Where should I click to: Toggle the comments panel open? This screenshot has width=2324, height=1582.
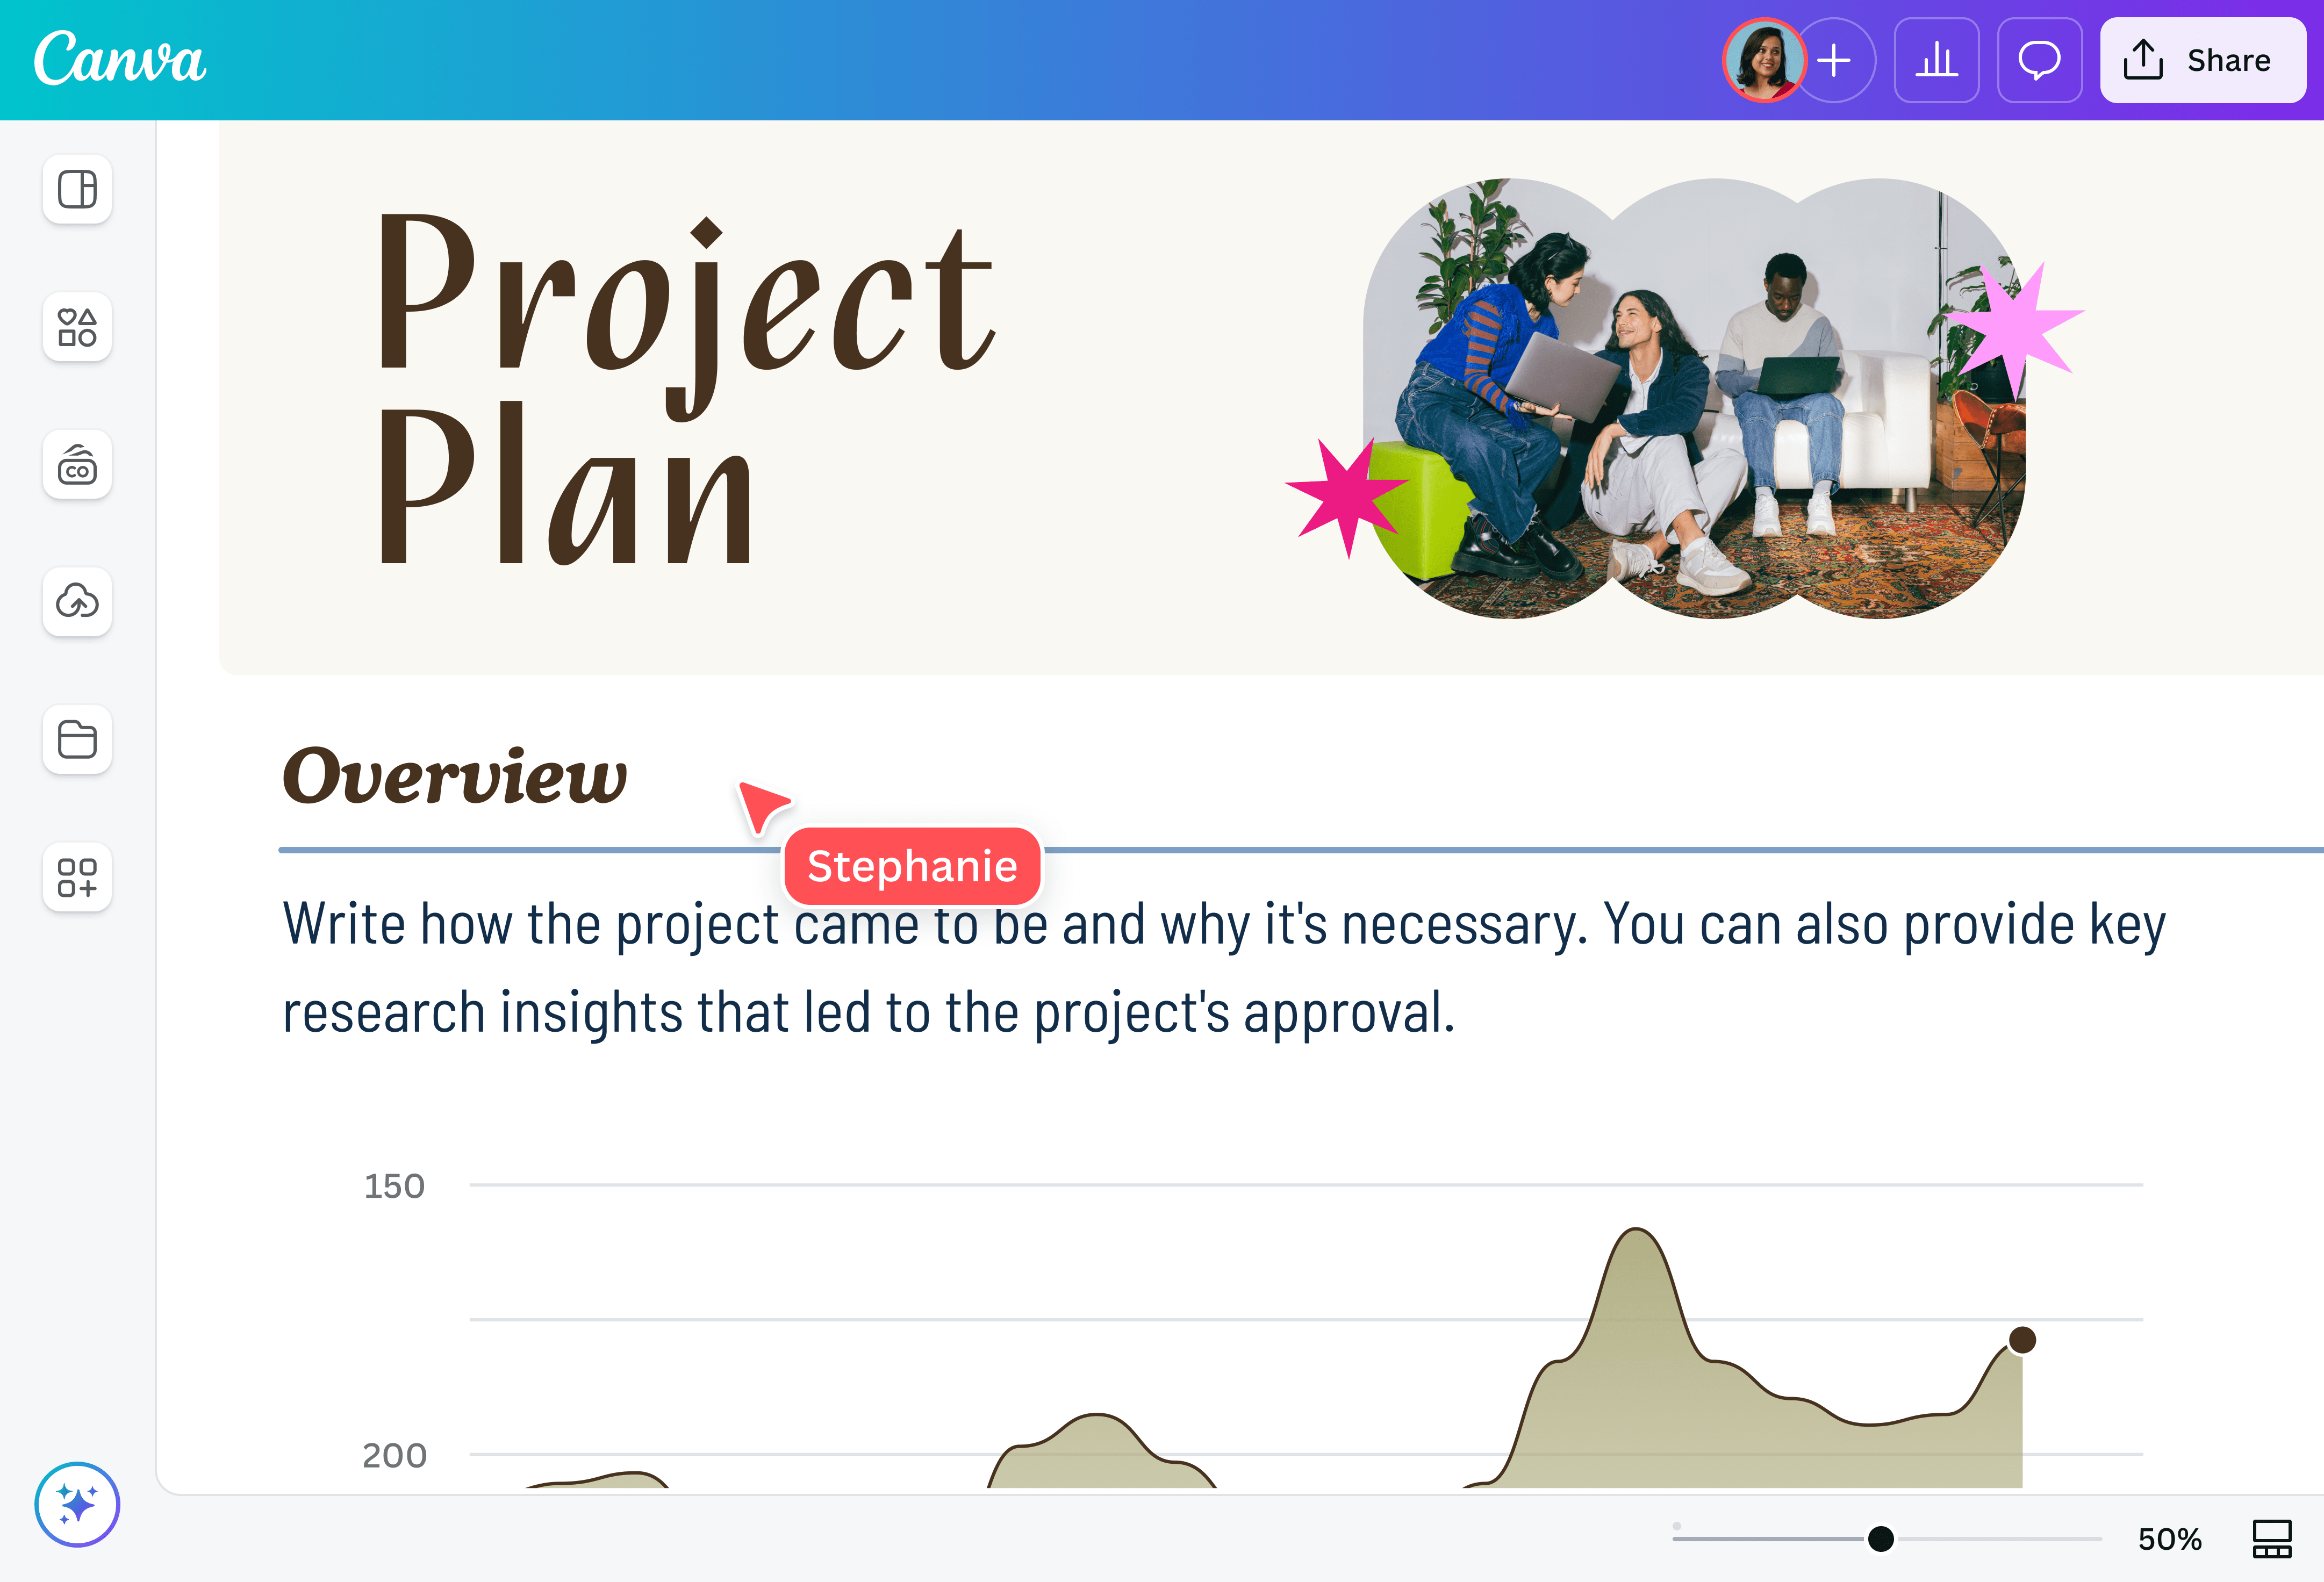tap(2039, 61)
